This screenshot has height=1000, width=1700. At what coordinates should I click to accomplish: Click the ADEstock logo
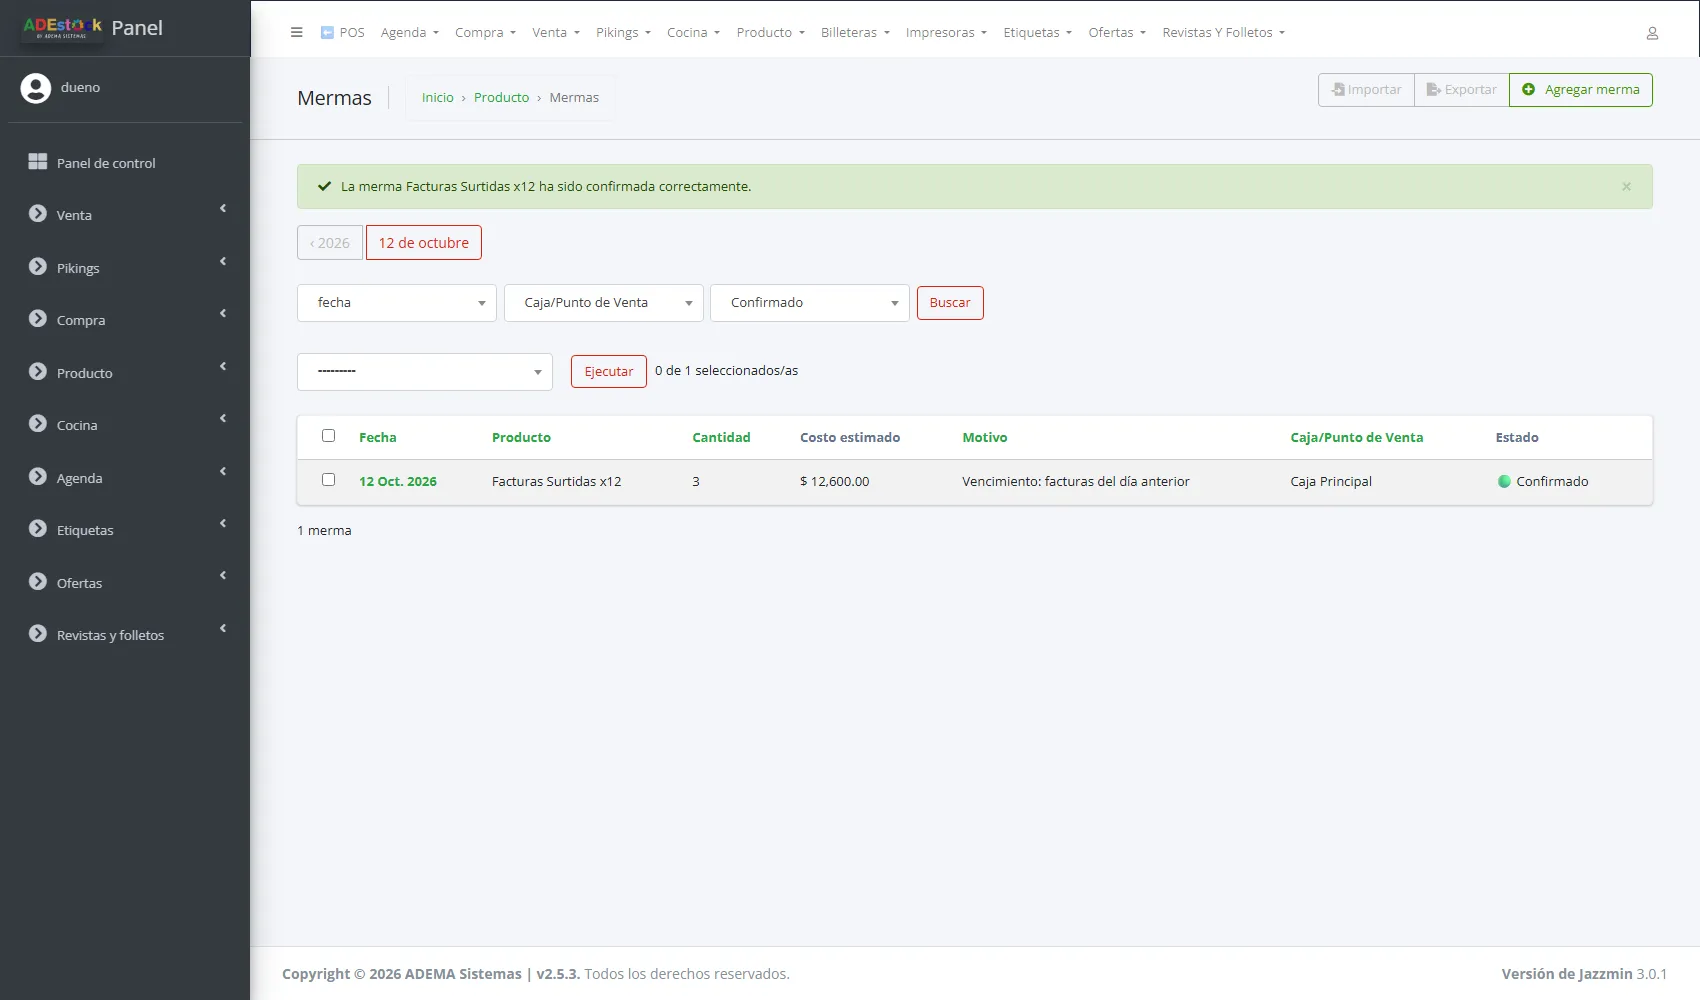[x=62, y=28]
